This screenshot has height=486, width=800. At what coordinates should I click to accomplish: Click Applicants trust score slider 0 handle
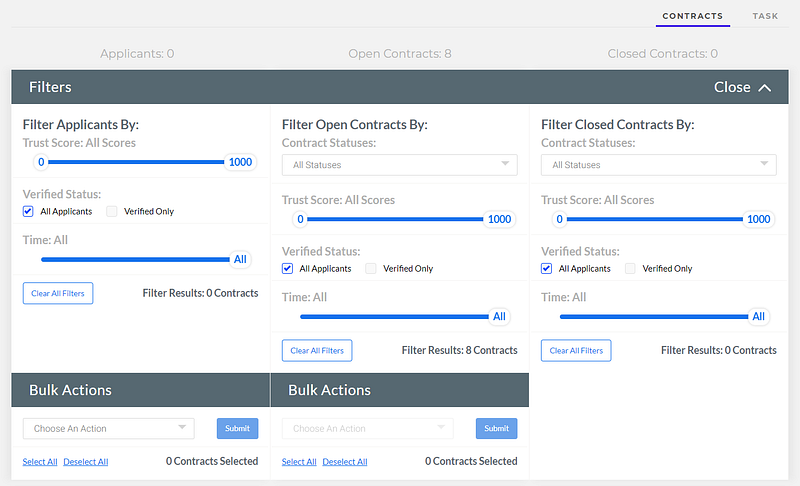click(41, 162)
